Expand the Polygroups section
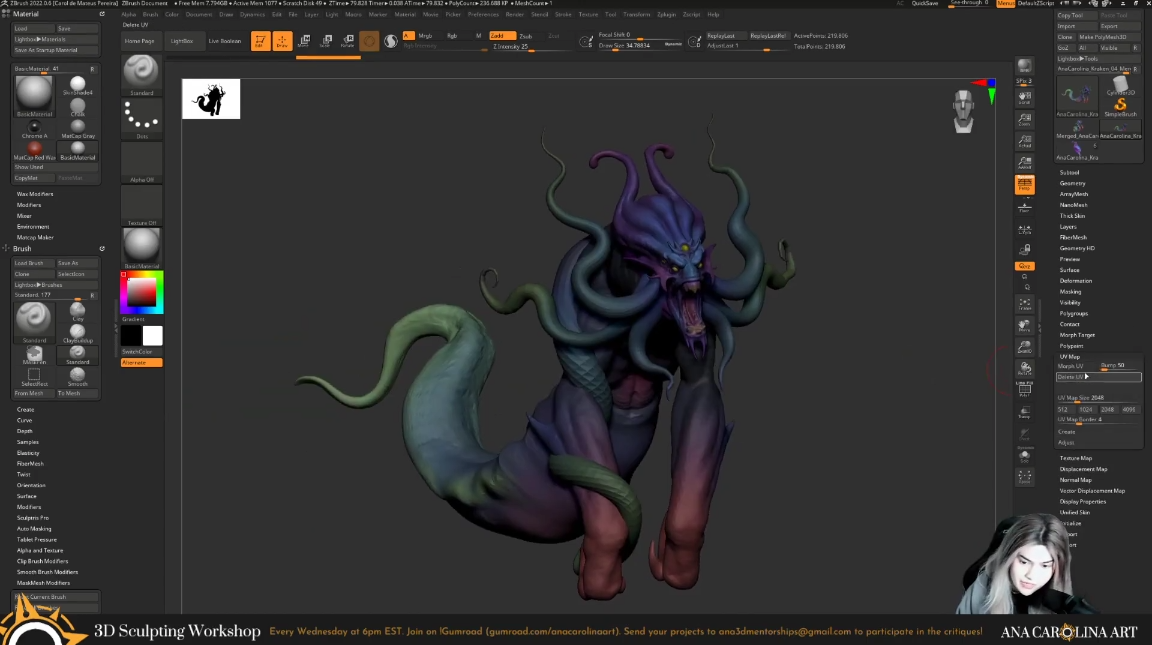The height and width of the screenshot is (645, 1152). coord(1073,313)
